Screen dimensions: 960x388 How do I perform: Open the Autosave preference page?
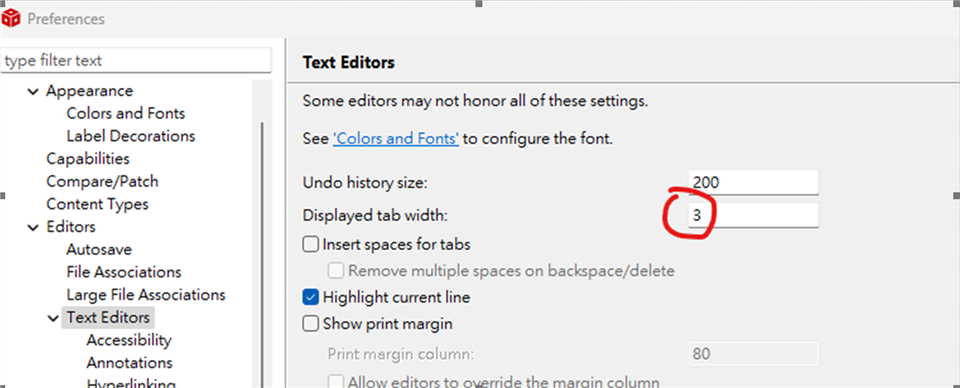coord(99,250)
